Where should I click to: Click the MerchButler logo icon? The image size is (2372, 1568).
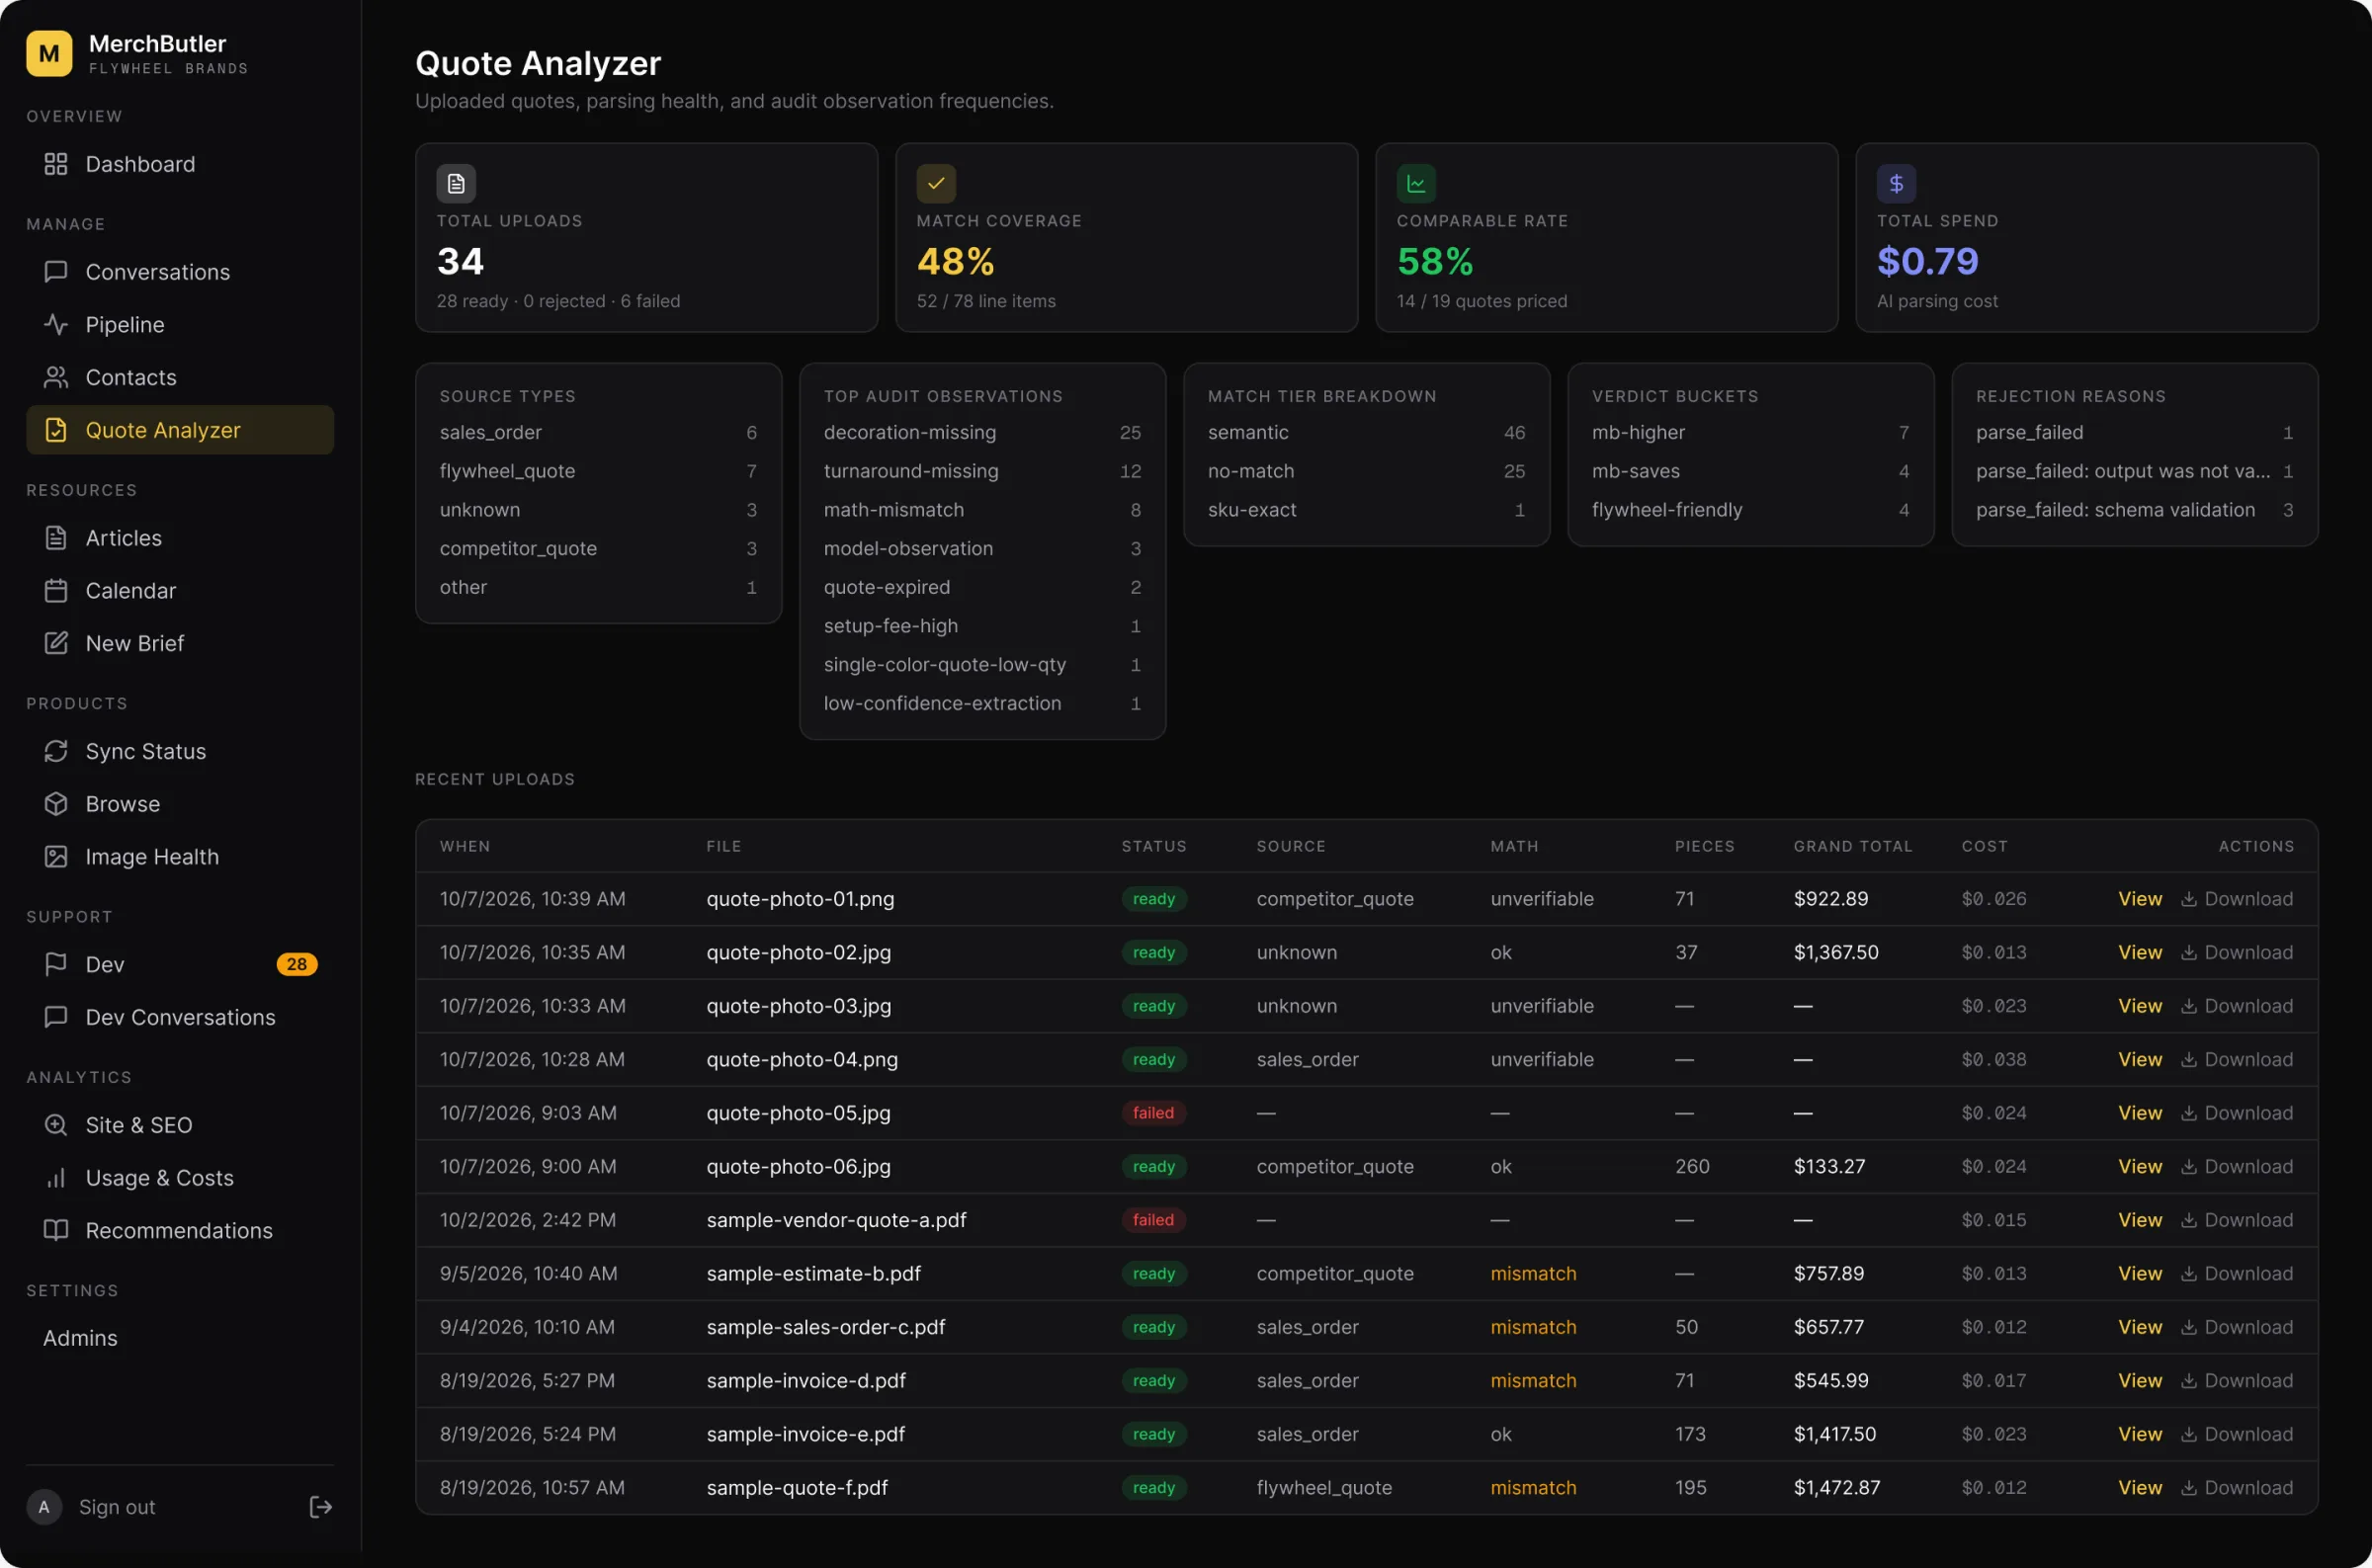(49, 53)
